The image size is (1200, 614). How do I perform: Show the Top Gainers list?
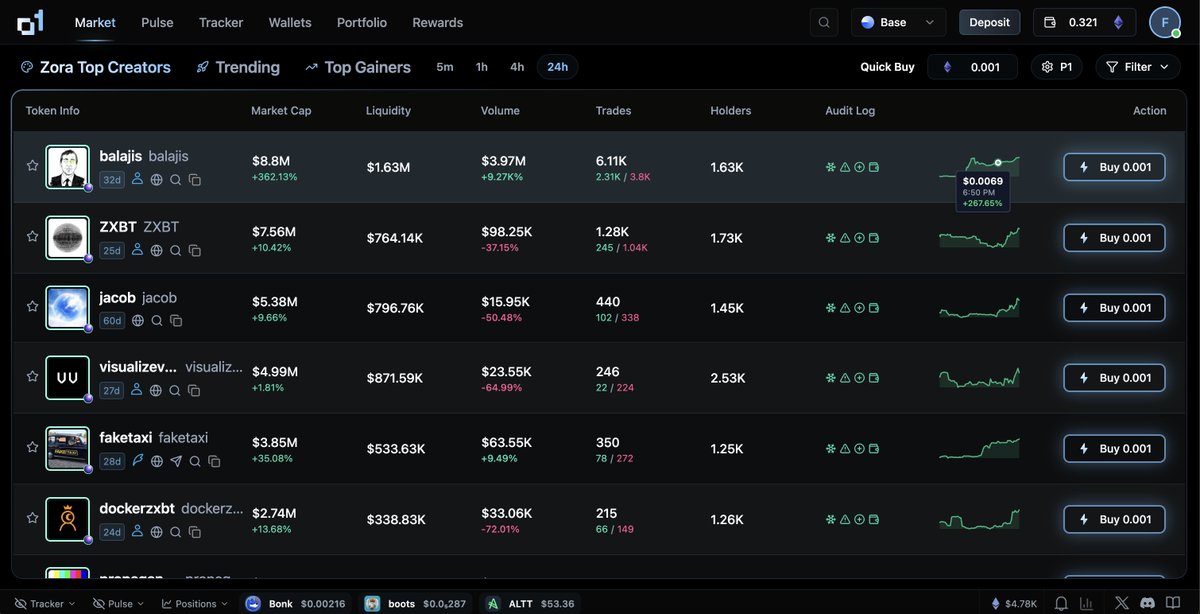[358, 67]
